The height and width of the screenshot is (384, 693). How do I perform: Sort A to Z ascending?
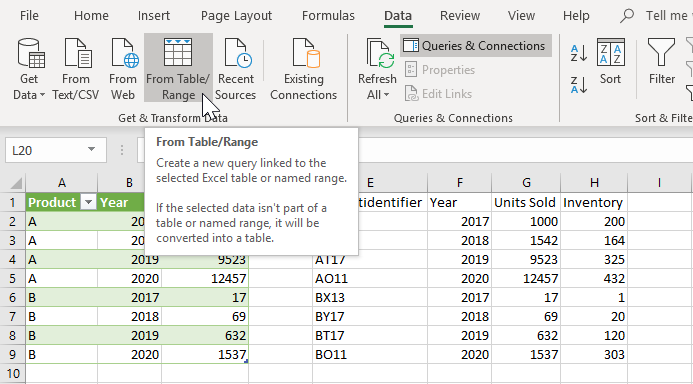click(579, 53)
